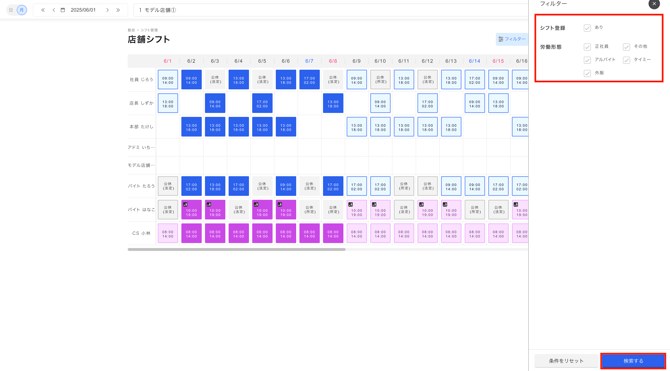670x371 pixels.
Task: Go to previous period with single-left arrow
Action: coord(53,10)
